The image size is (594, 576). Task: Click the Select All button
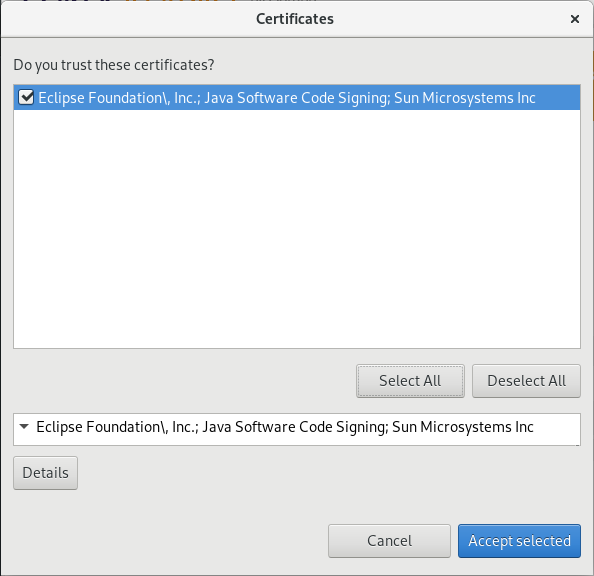point(410,381)
